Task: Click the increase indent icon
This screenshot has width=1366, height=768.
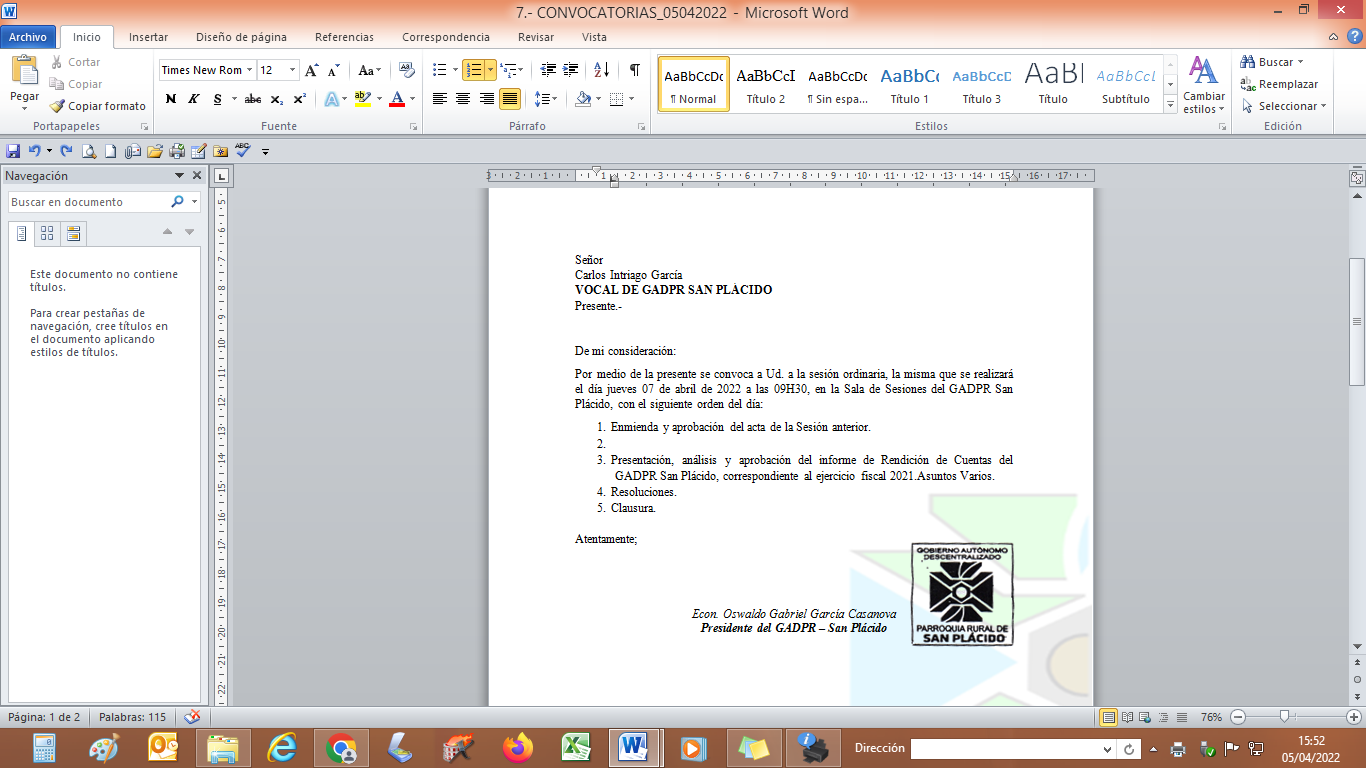Action: (x=571, y=70)
